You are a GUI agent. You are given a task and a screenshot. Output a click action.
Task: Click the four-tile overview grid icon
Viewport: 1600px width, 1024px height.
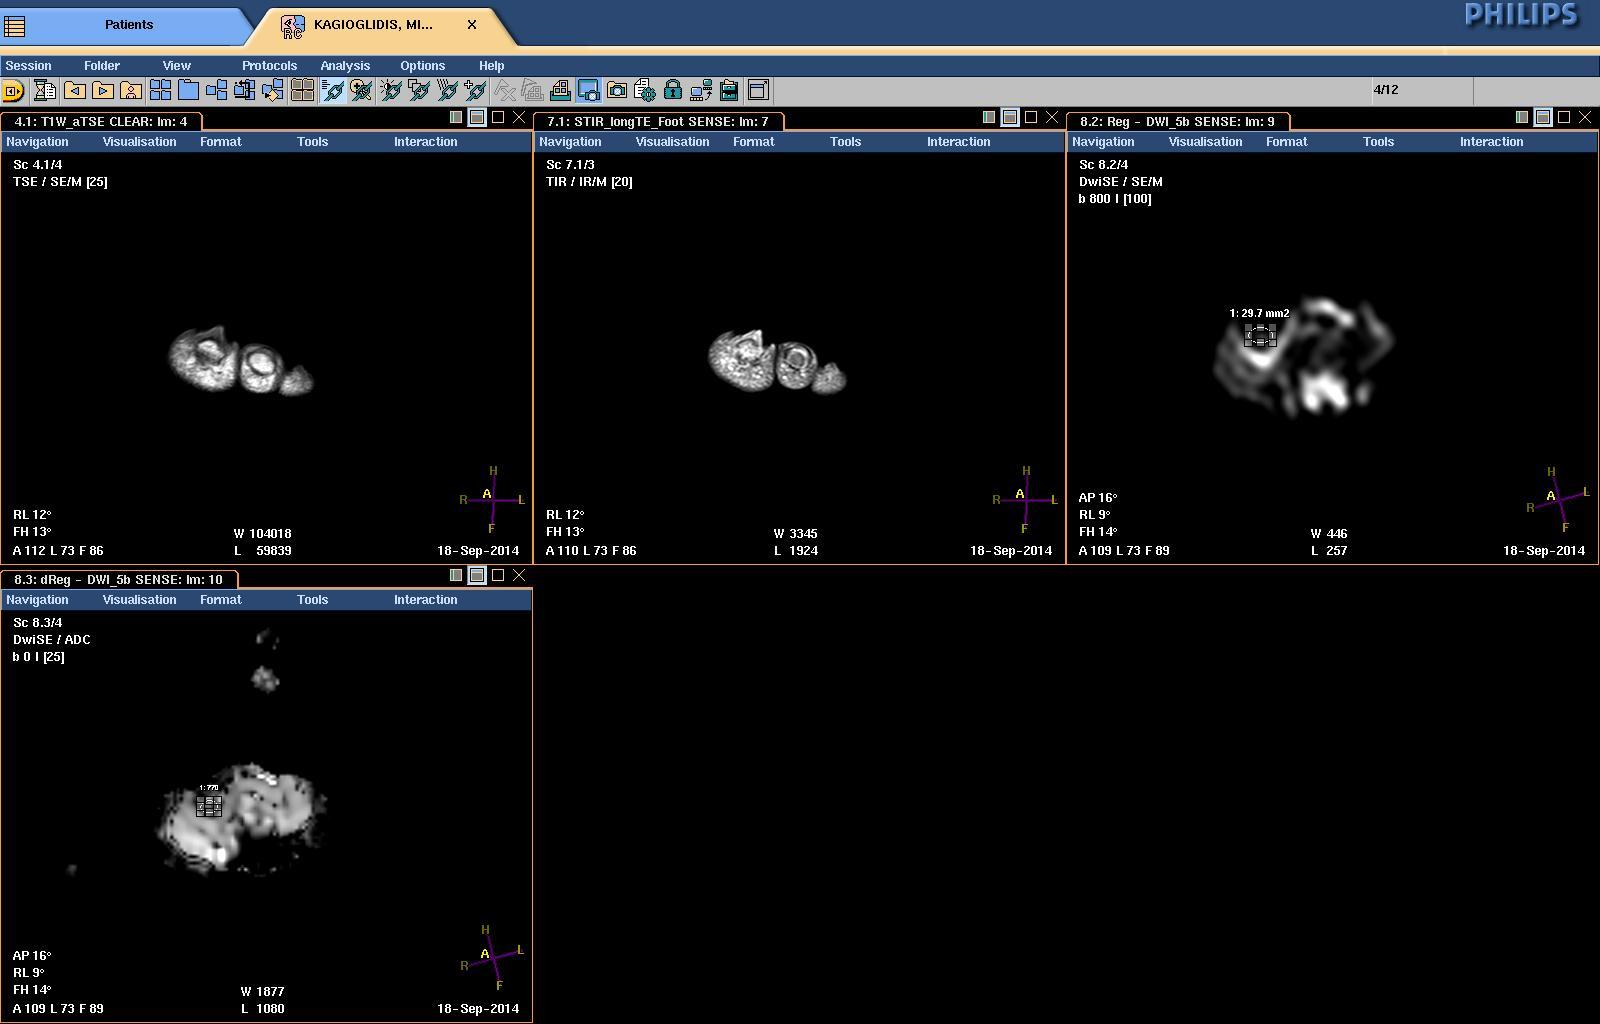[160, 91]
